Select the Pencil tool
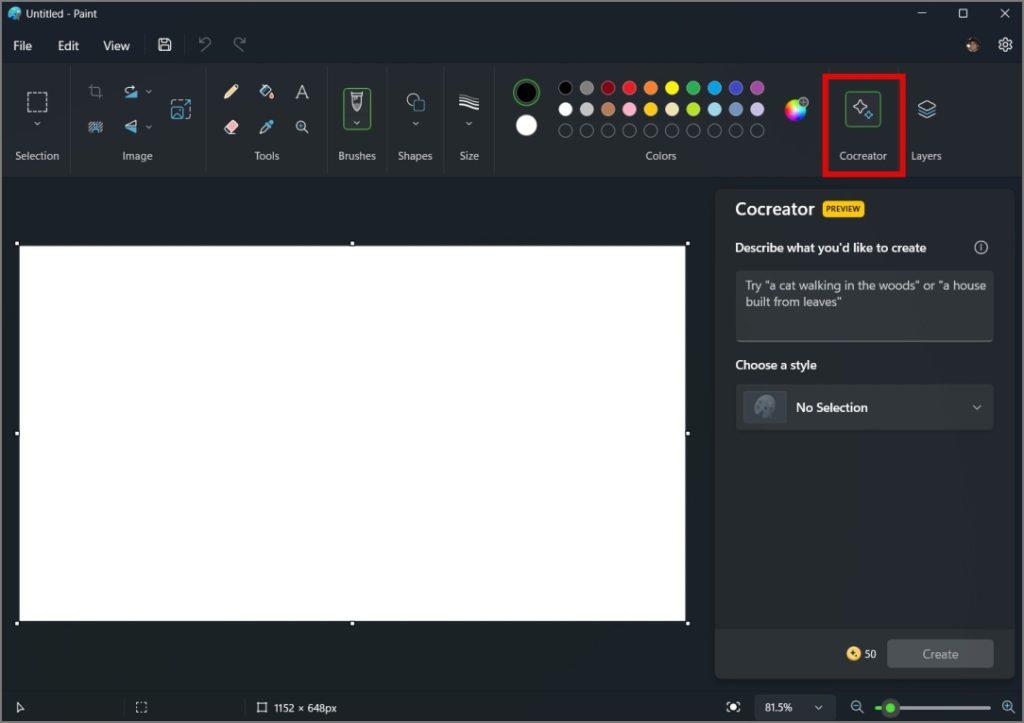The width and height of the screenshot is (1024, 723). coord(231,91)
